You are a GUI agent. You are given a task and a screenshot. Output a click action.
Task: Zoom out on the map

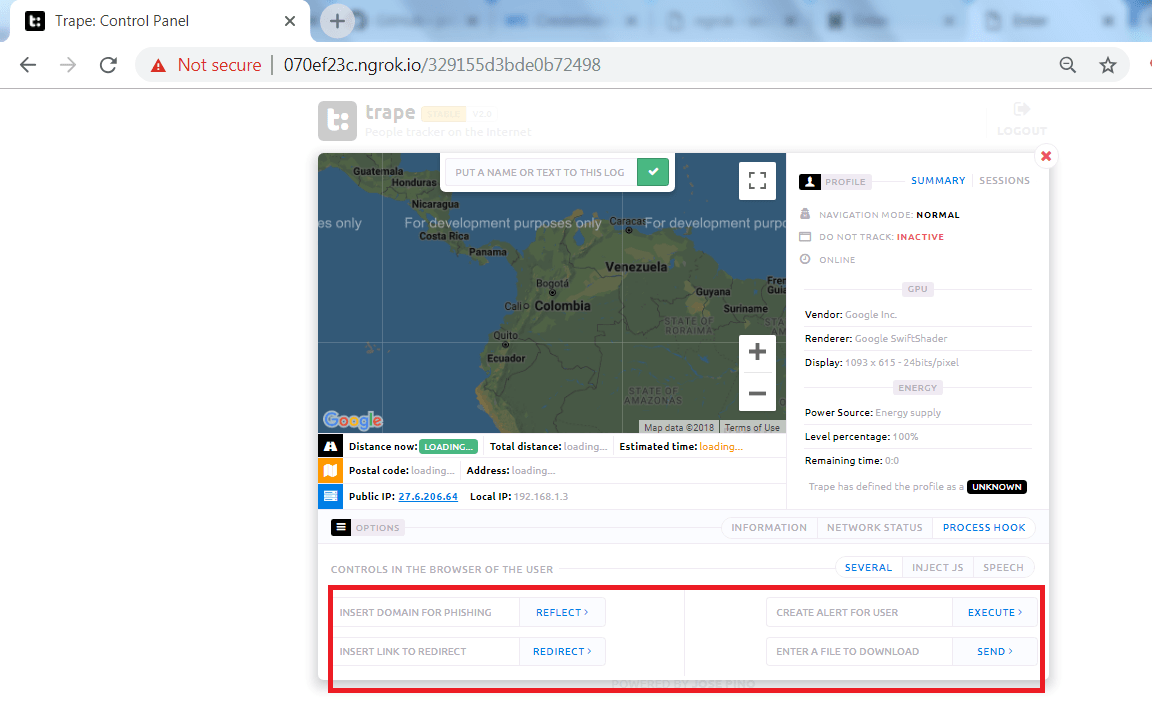point(757,393)
